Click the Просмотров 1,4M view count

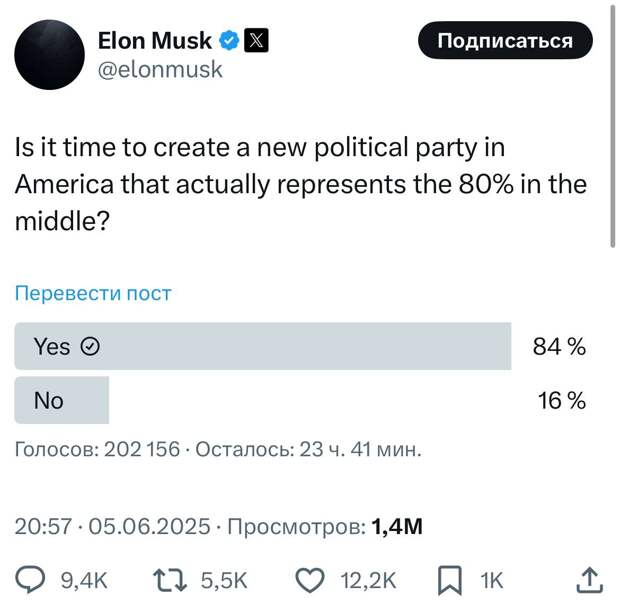pyautogui.click(x=326, y=527)
